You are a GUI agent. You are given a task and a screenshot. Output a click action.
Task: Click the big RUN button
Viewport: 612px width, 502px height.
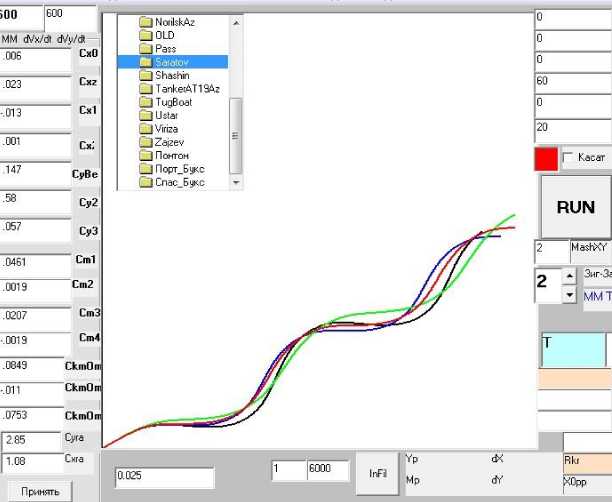[576, 207]
